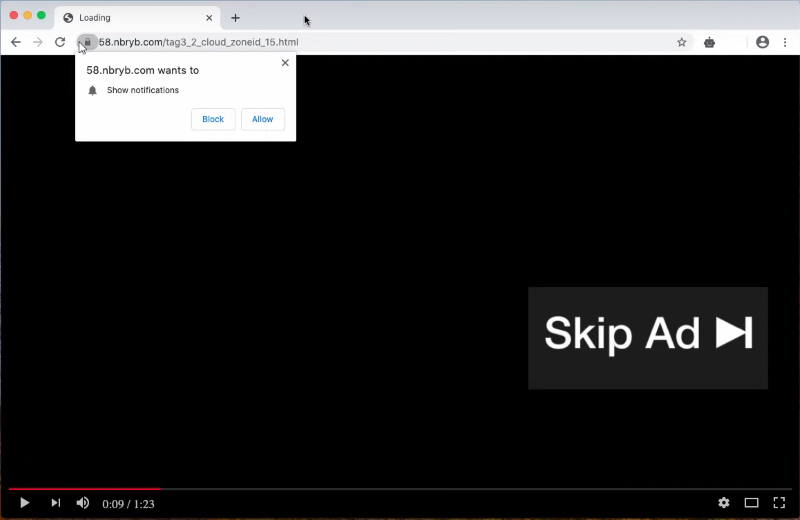Seek using the video progress bar

400,489
